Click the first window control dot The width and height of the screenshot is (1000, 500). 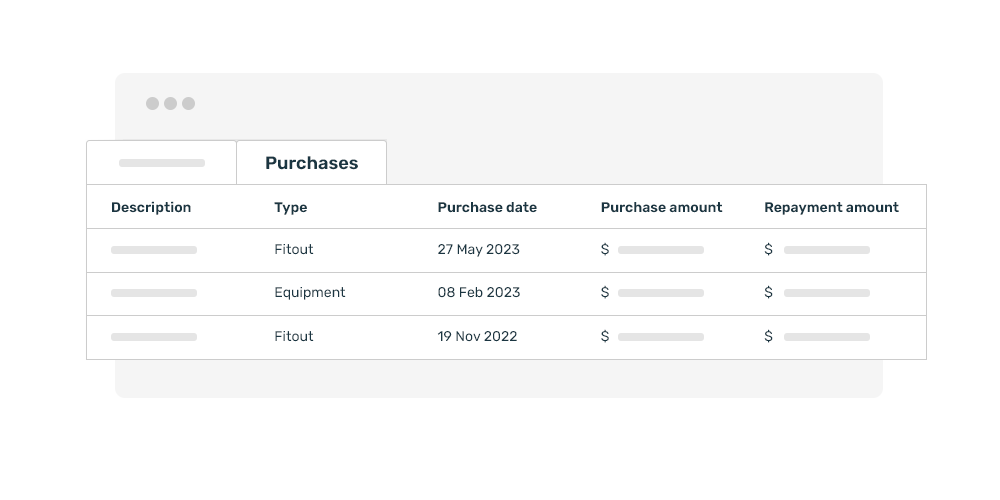[x=152, y=103]
